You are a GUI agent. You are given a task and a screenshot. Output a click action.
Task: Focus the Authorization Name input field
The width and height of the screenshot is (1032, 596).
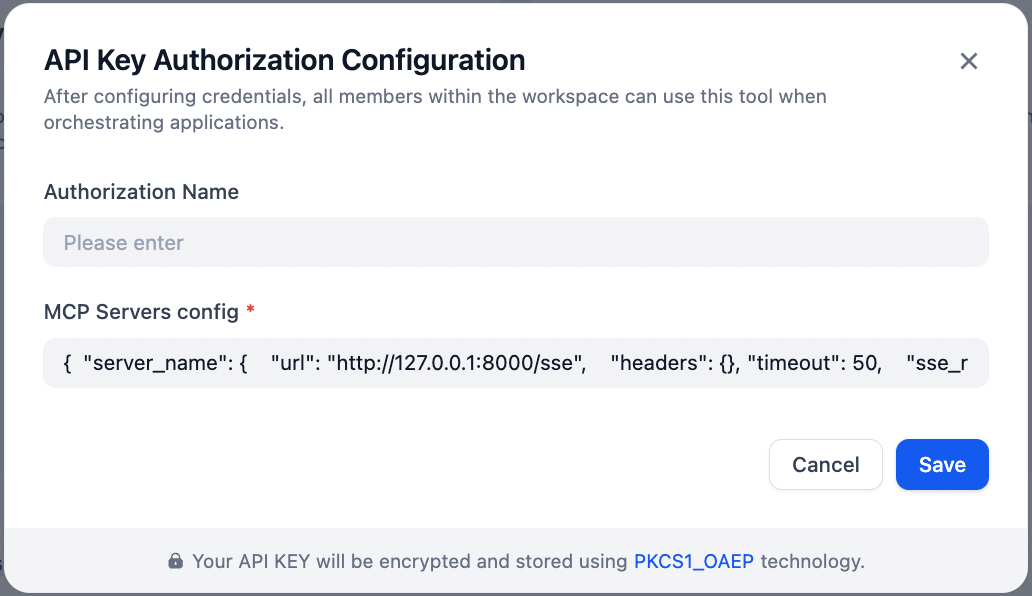[x=515, y=242]
